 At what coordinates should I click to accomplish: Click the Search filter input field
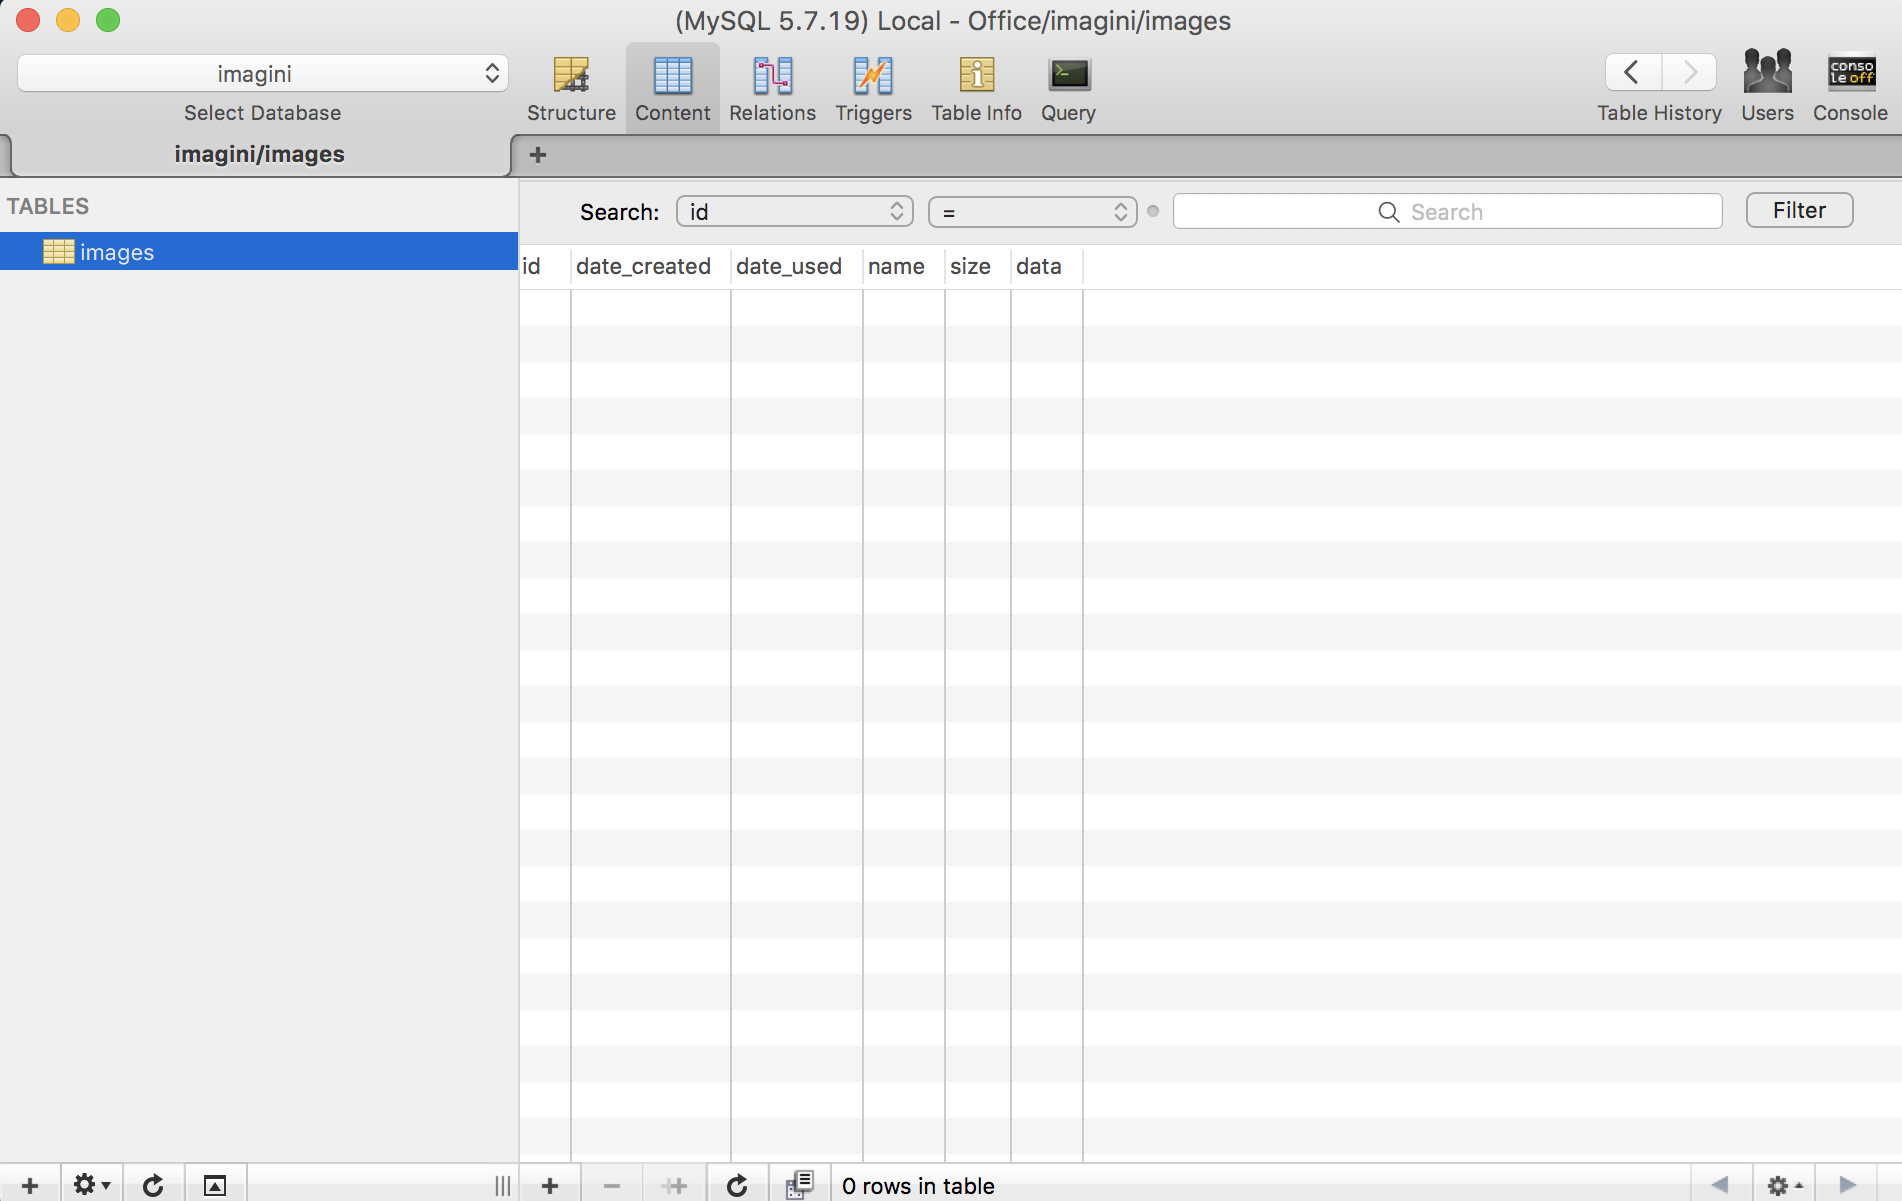[1447, 212]
